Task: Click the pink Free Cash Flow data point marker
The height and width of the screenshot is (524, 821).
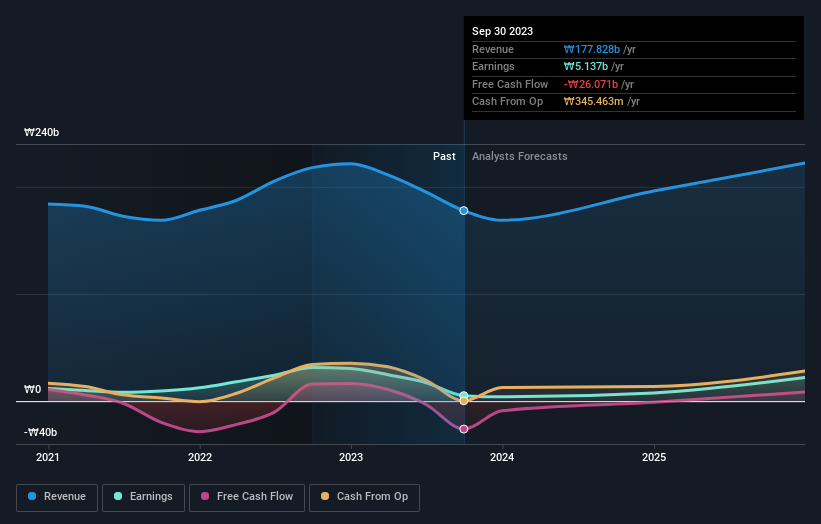Action: point(464,429)
